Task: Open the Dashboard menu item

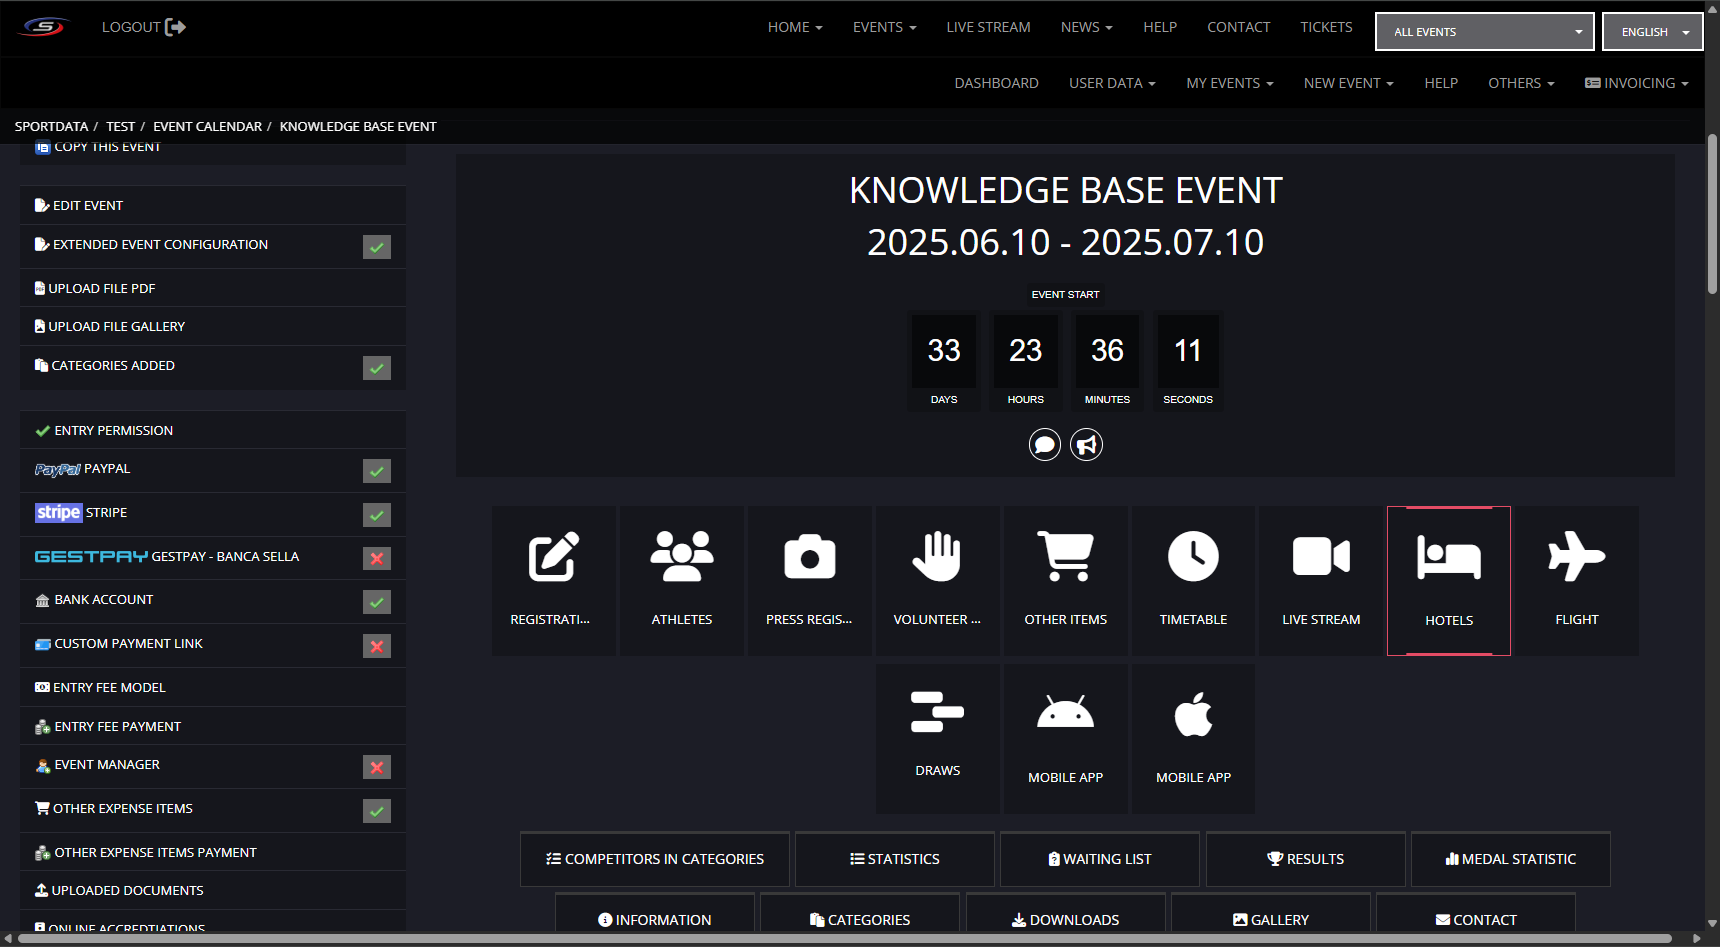Action: 996,83
